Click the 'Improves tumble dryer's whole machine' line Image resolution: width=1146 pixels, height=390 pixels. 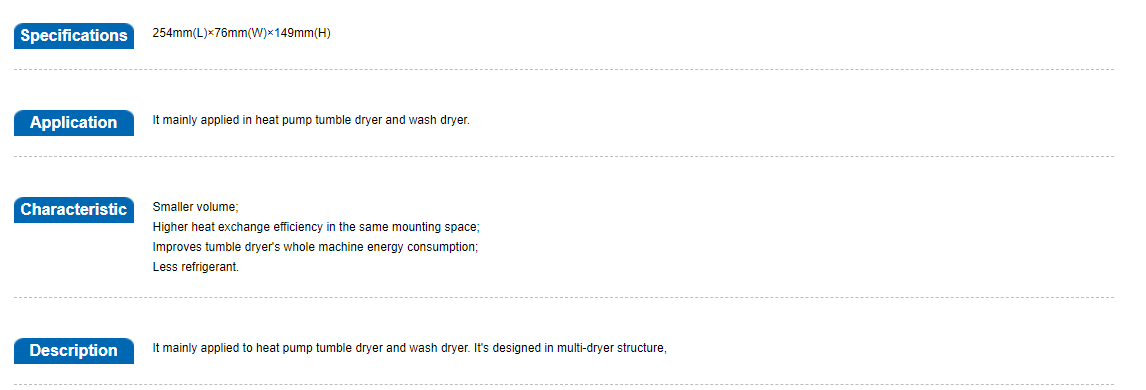pyautogui.click(x=315, y=247)
